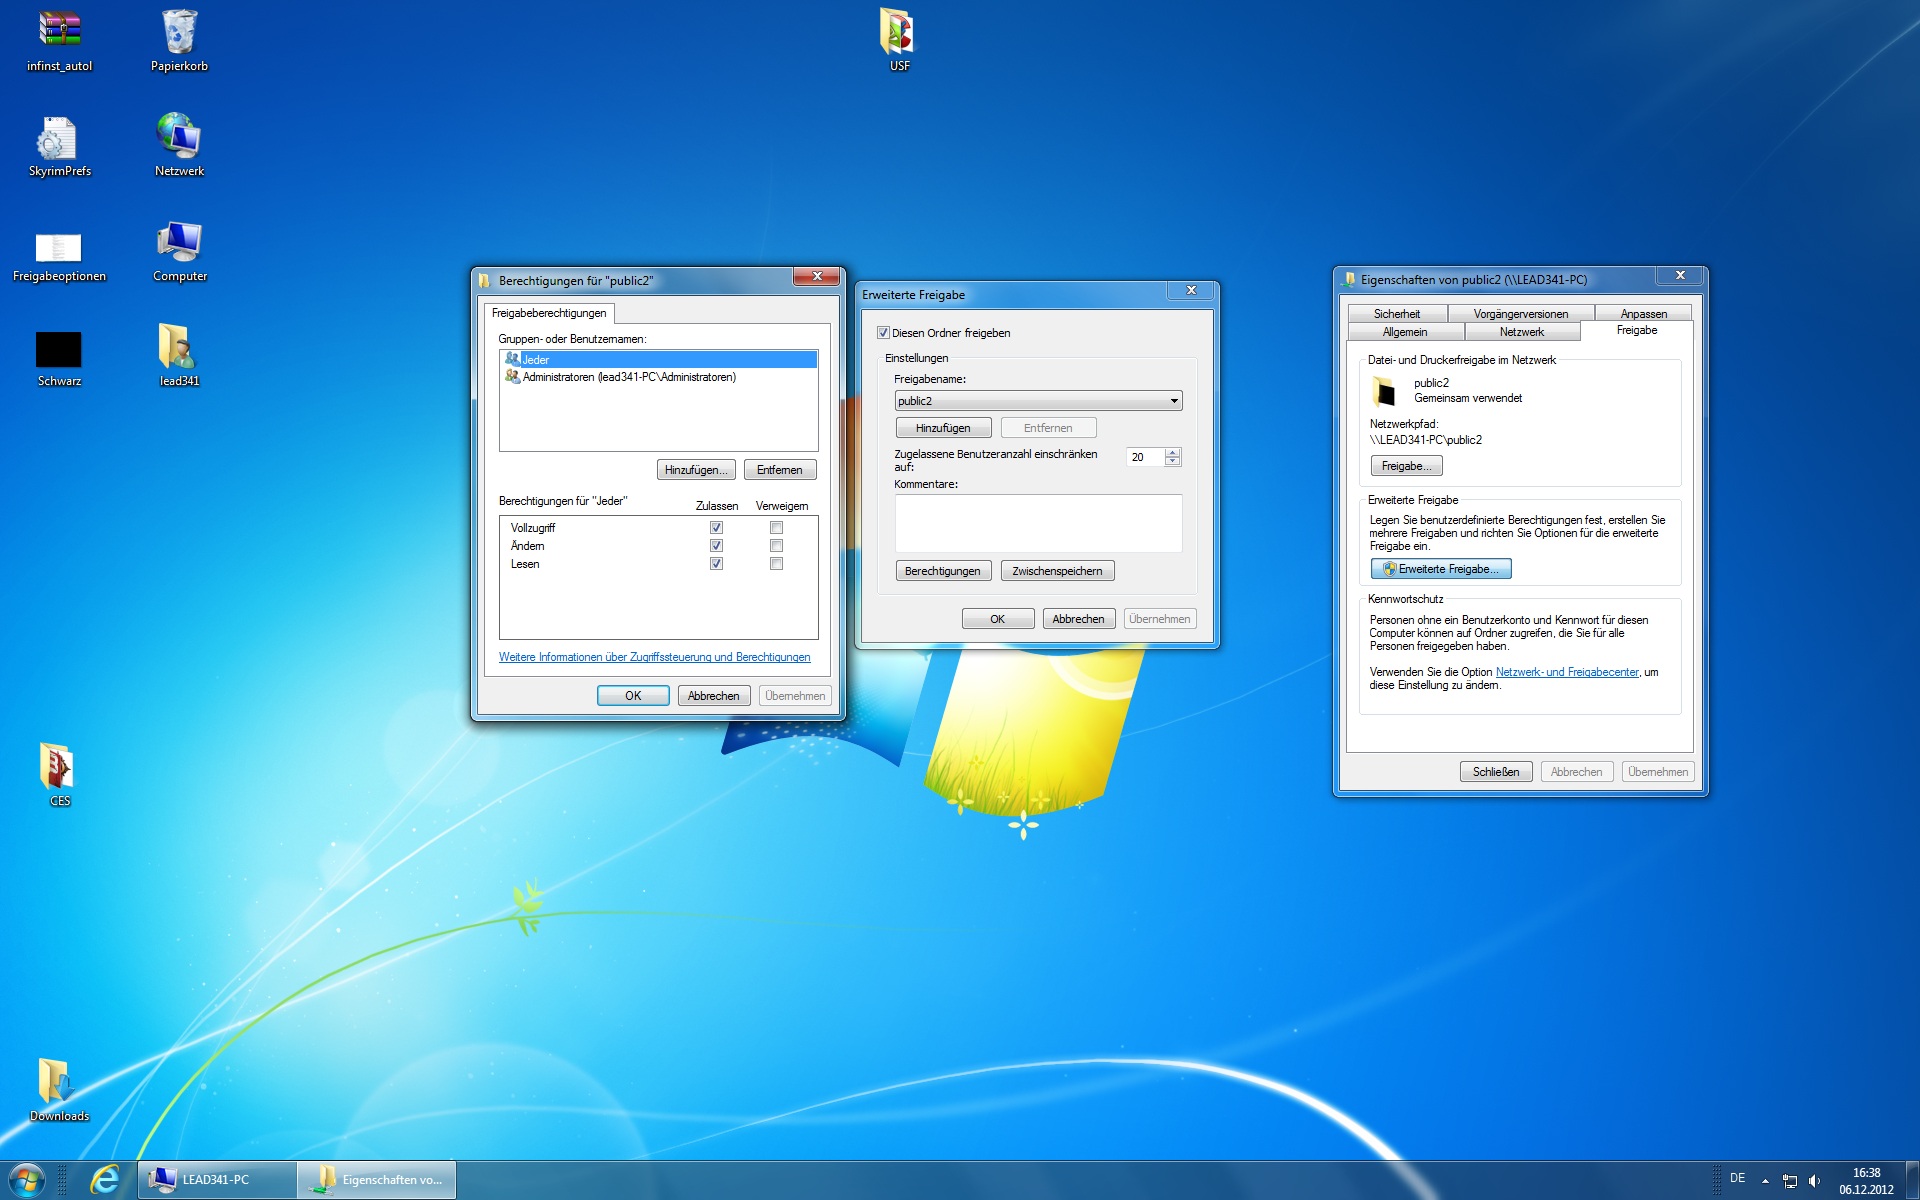Click the volume speaker tray icon
The width and height of the screenshot is (1920, 1200).
1814,1181
